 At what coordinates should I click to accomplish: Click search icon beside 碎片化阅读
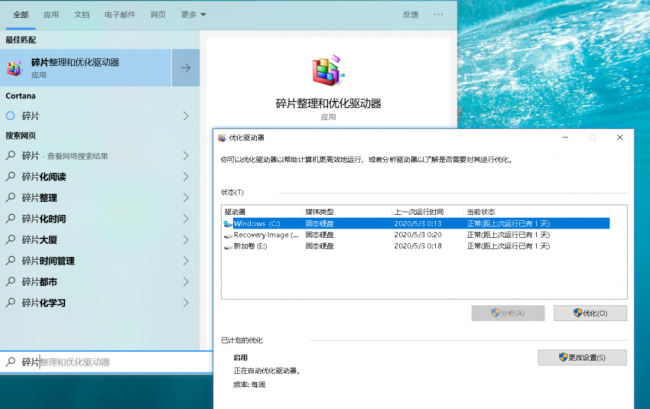(10, 177)
